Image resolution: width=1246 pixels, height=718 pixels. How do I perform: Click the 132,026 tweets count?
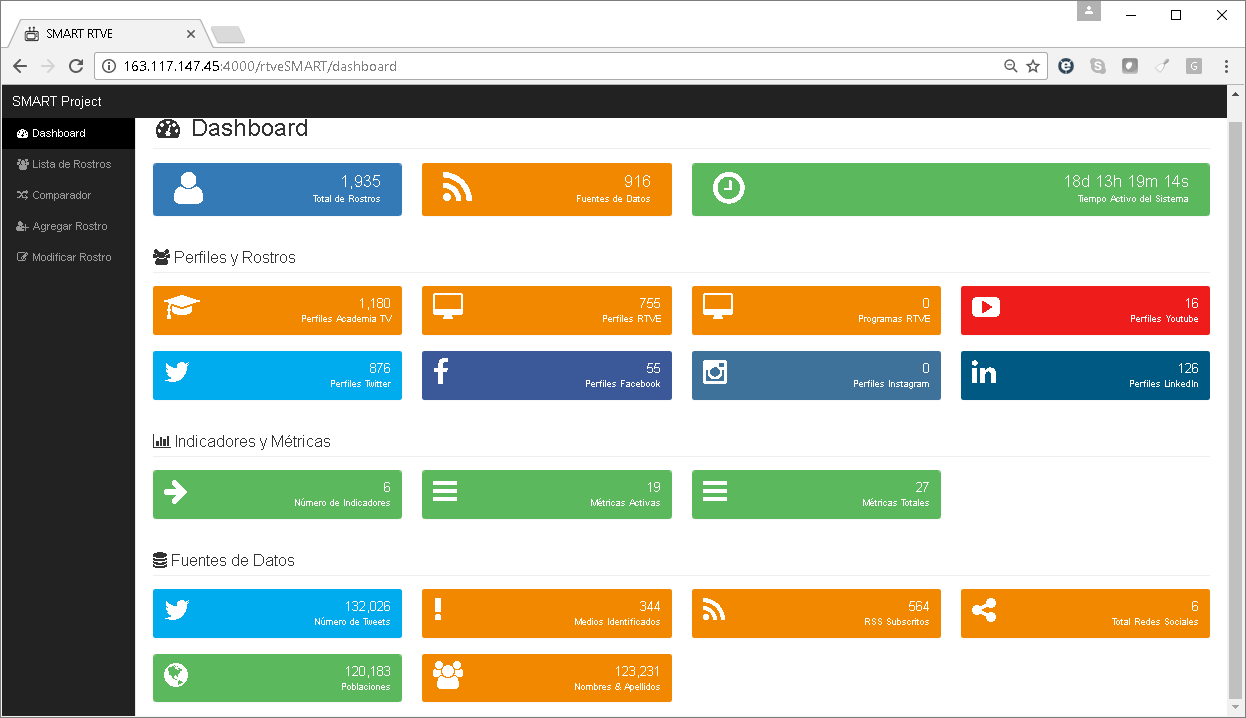367,606
